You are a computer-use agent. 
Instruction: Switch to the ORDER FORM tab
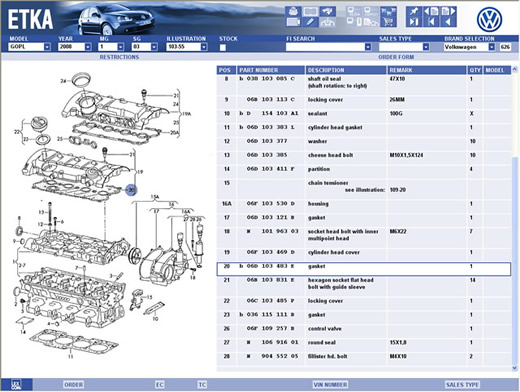pyautogui.click(x=396, y=57)
